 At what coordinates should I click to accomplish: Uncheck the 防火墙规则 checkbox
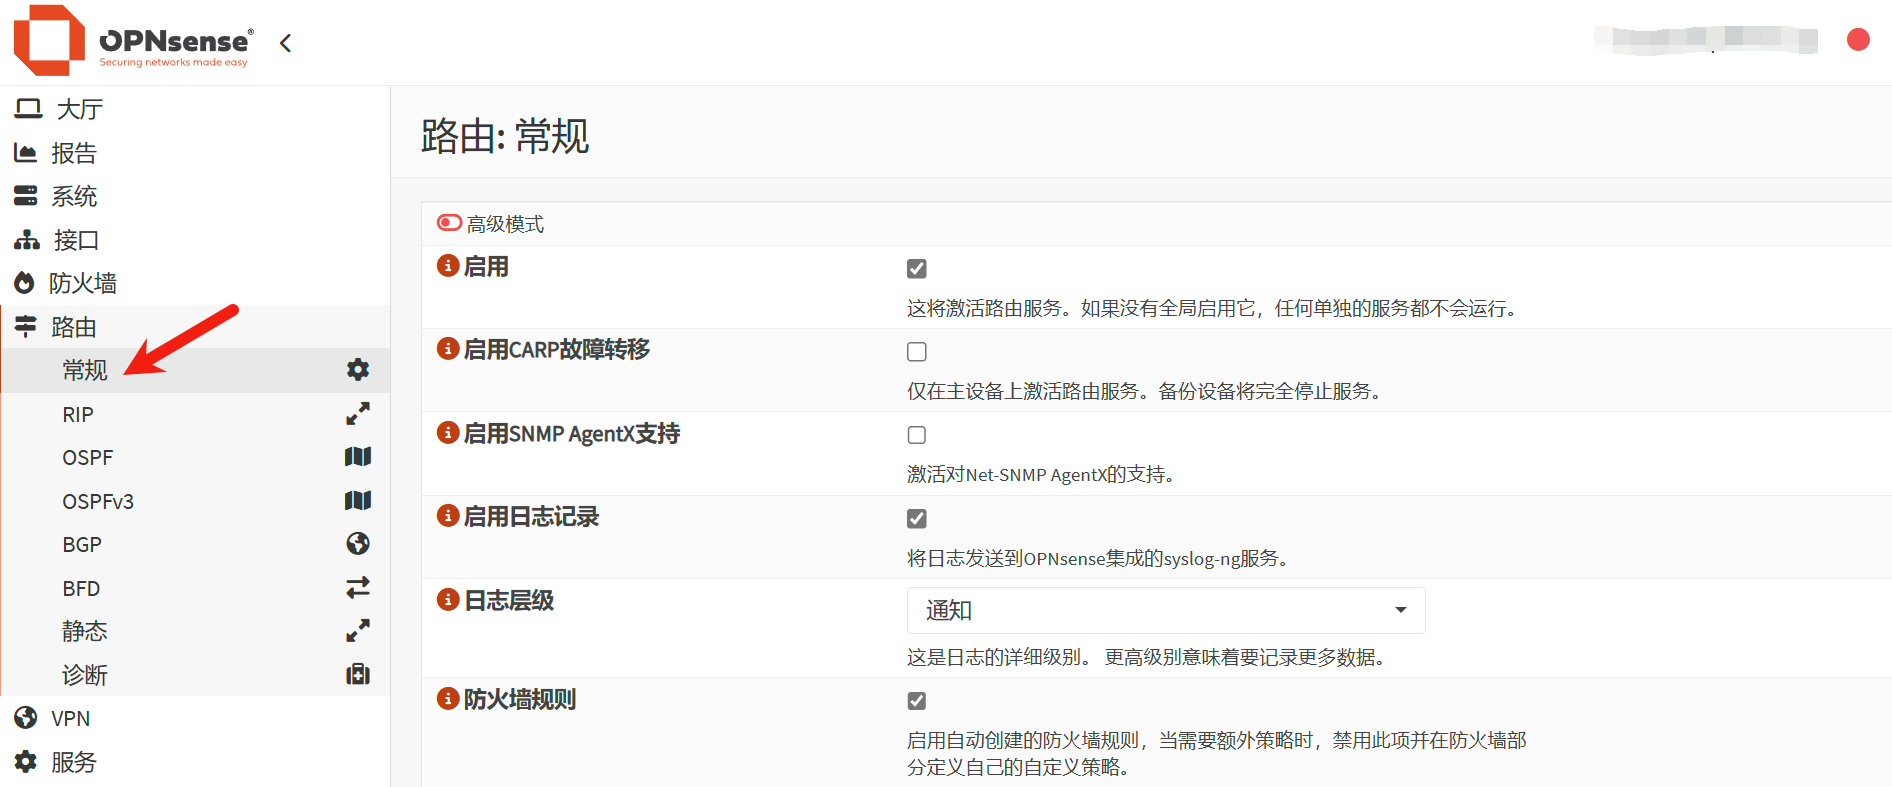(916, 701)
